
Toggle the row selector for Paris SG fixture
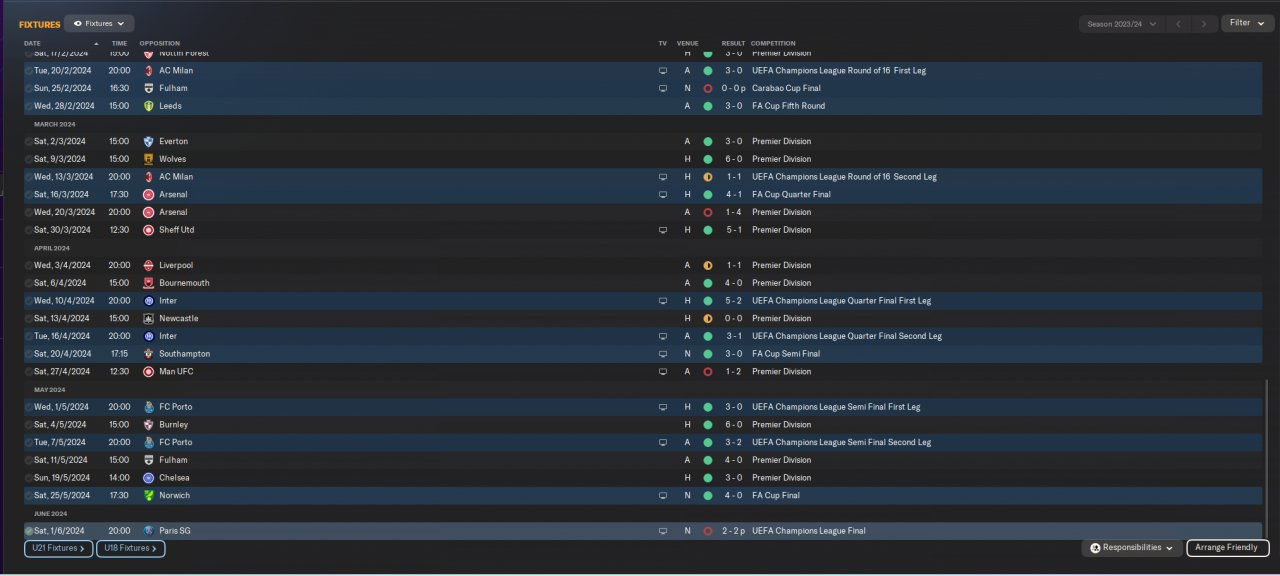pos(28,531)
